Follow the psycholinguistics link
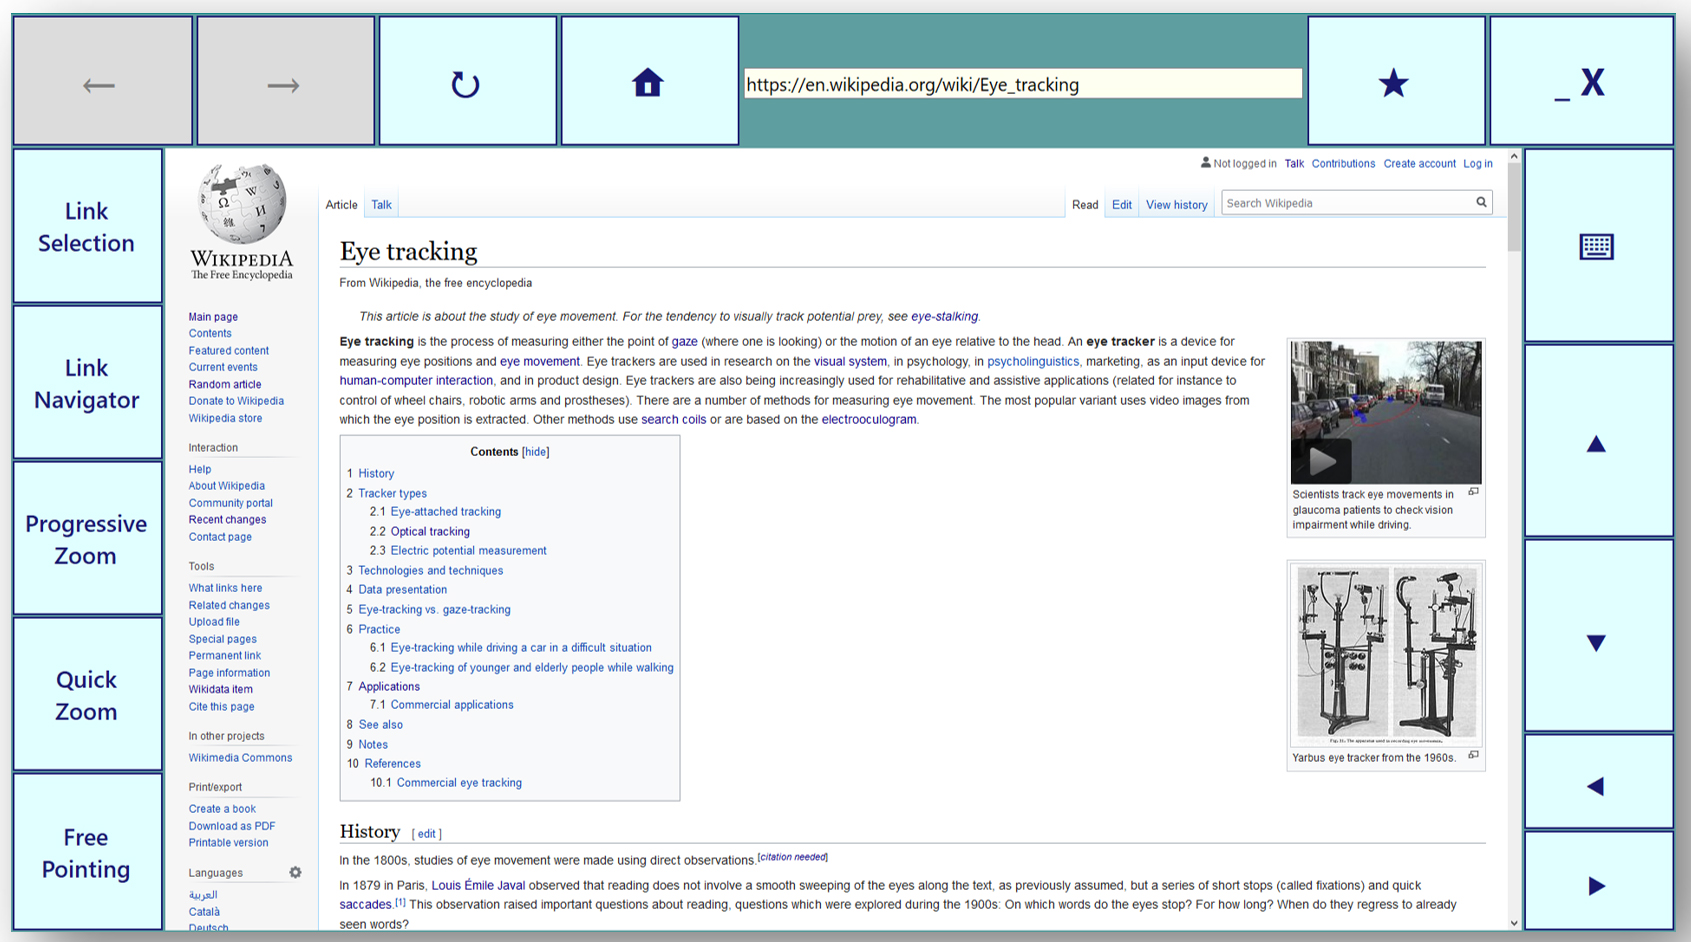 coord(1033,362)
